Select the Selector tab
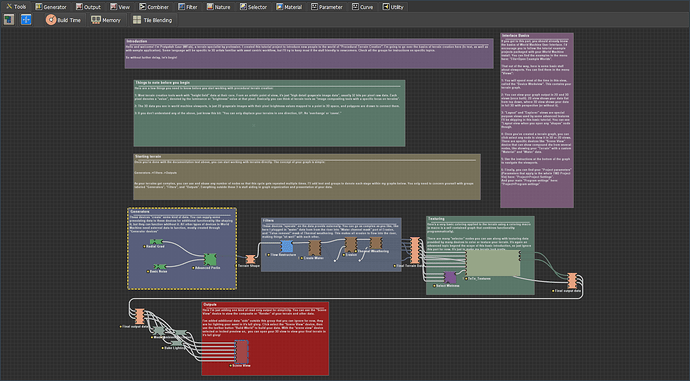 pos(253,7)
